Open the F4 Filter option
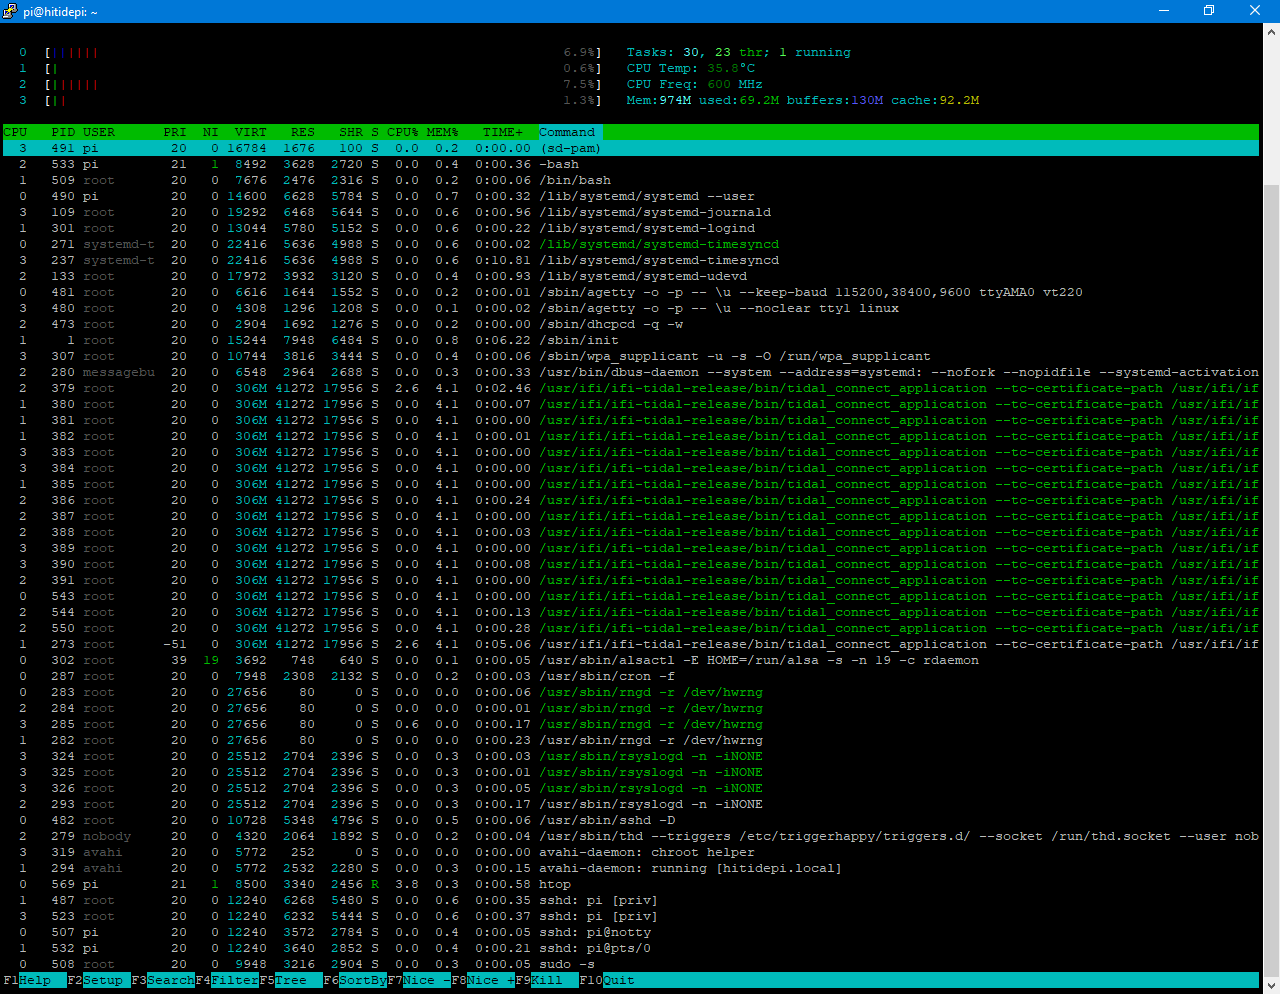1280x994 pixels. [227, 980]
